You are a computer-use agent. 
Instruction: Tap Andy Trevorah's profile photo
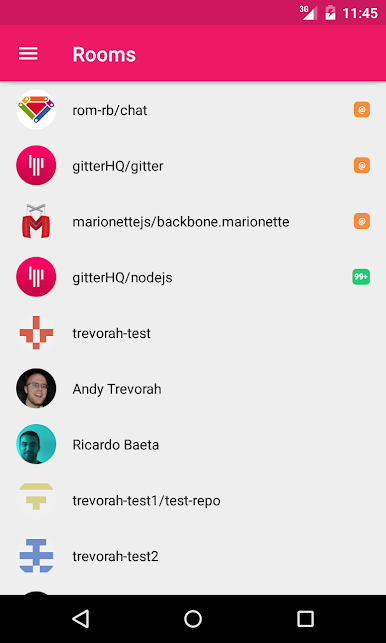pos(36,389)
